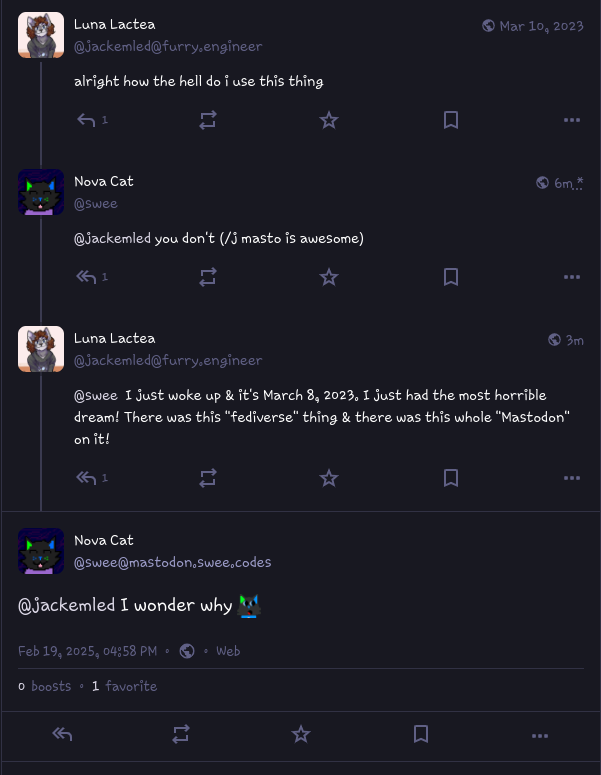Bookmark Nova Cat's 6m reply
Image resolution: width=601 pixels, height=775 pixels.
point(451,277)
